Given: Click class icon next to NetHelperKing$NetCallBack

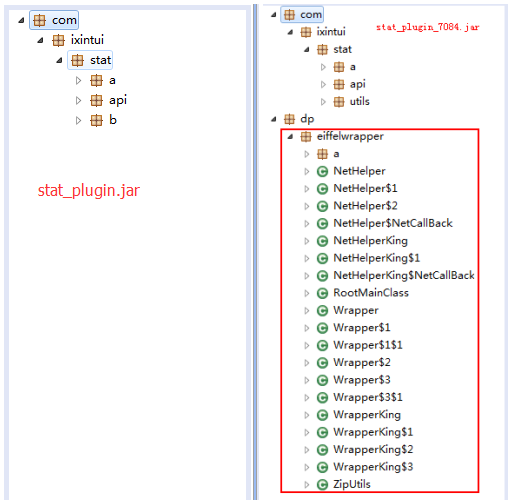Looking at the screenshot, I should click(x=322, y=276).
